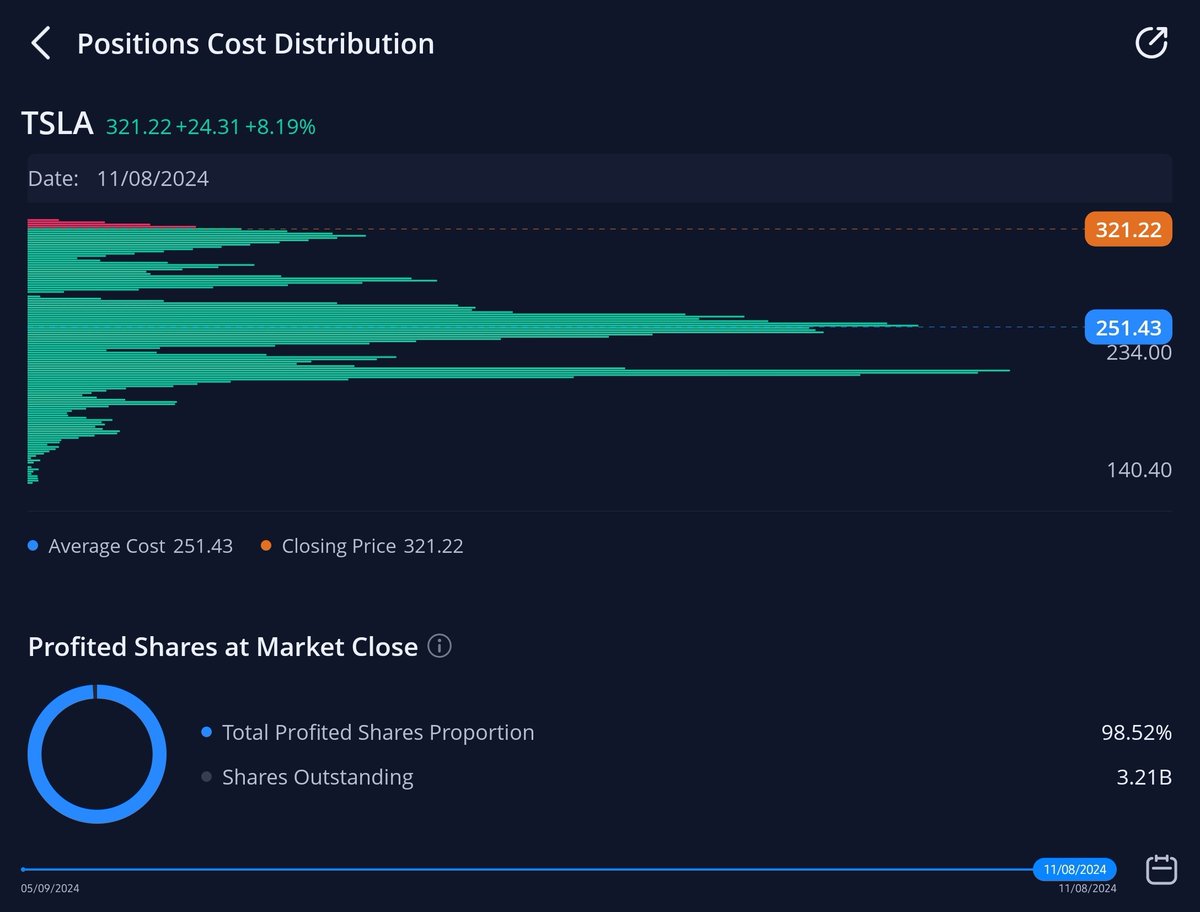Open the calendar date picker icon
The image size is (1200, 912).
click(1160, 869)
